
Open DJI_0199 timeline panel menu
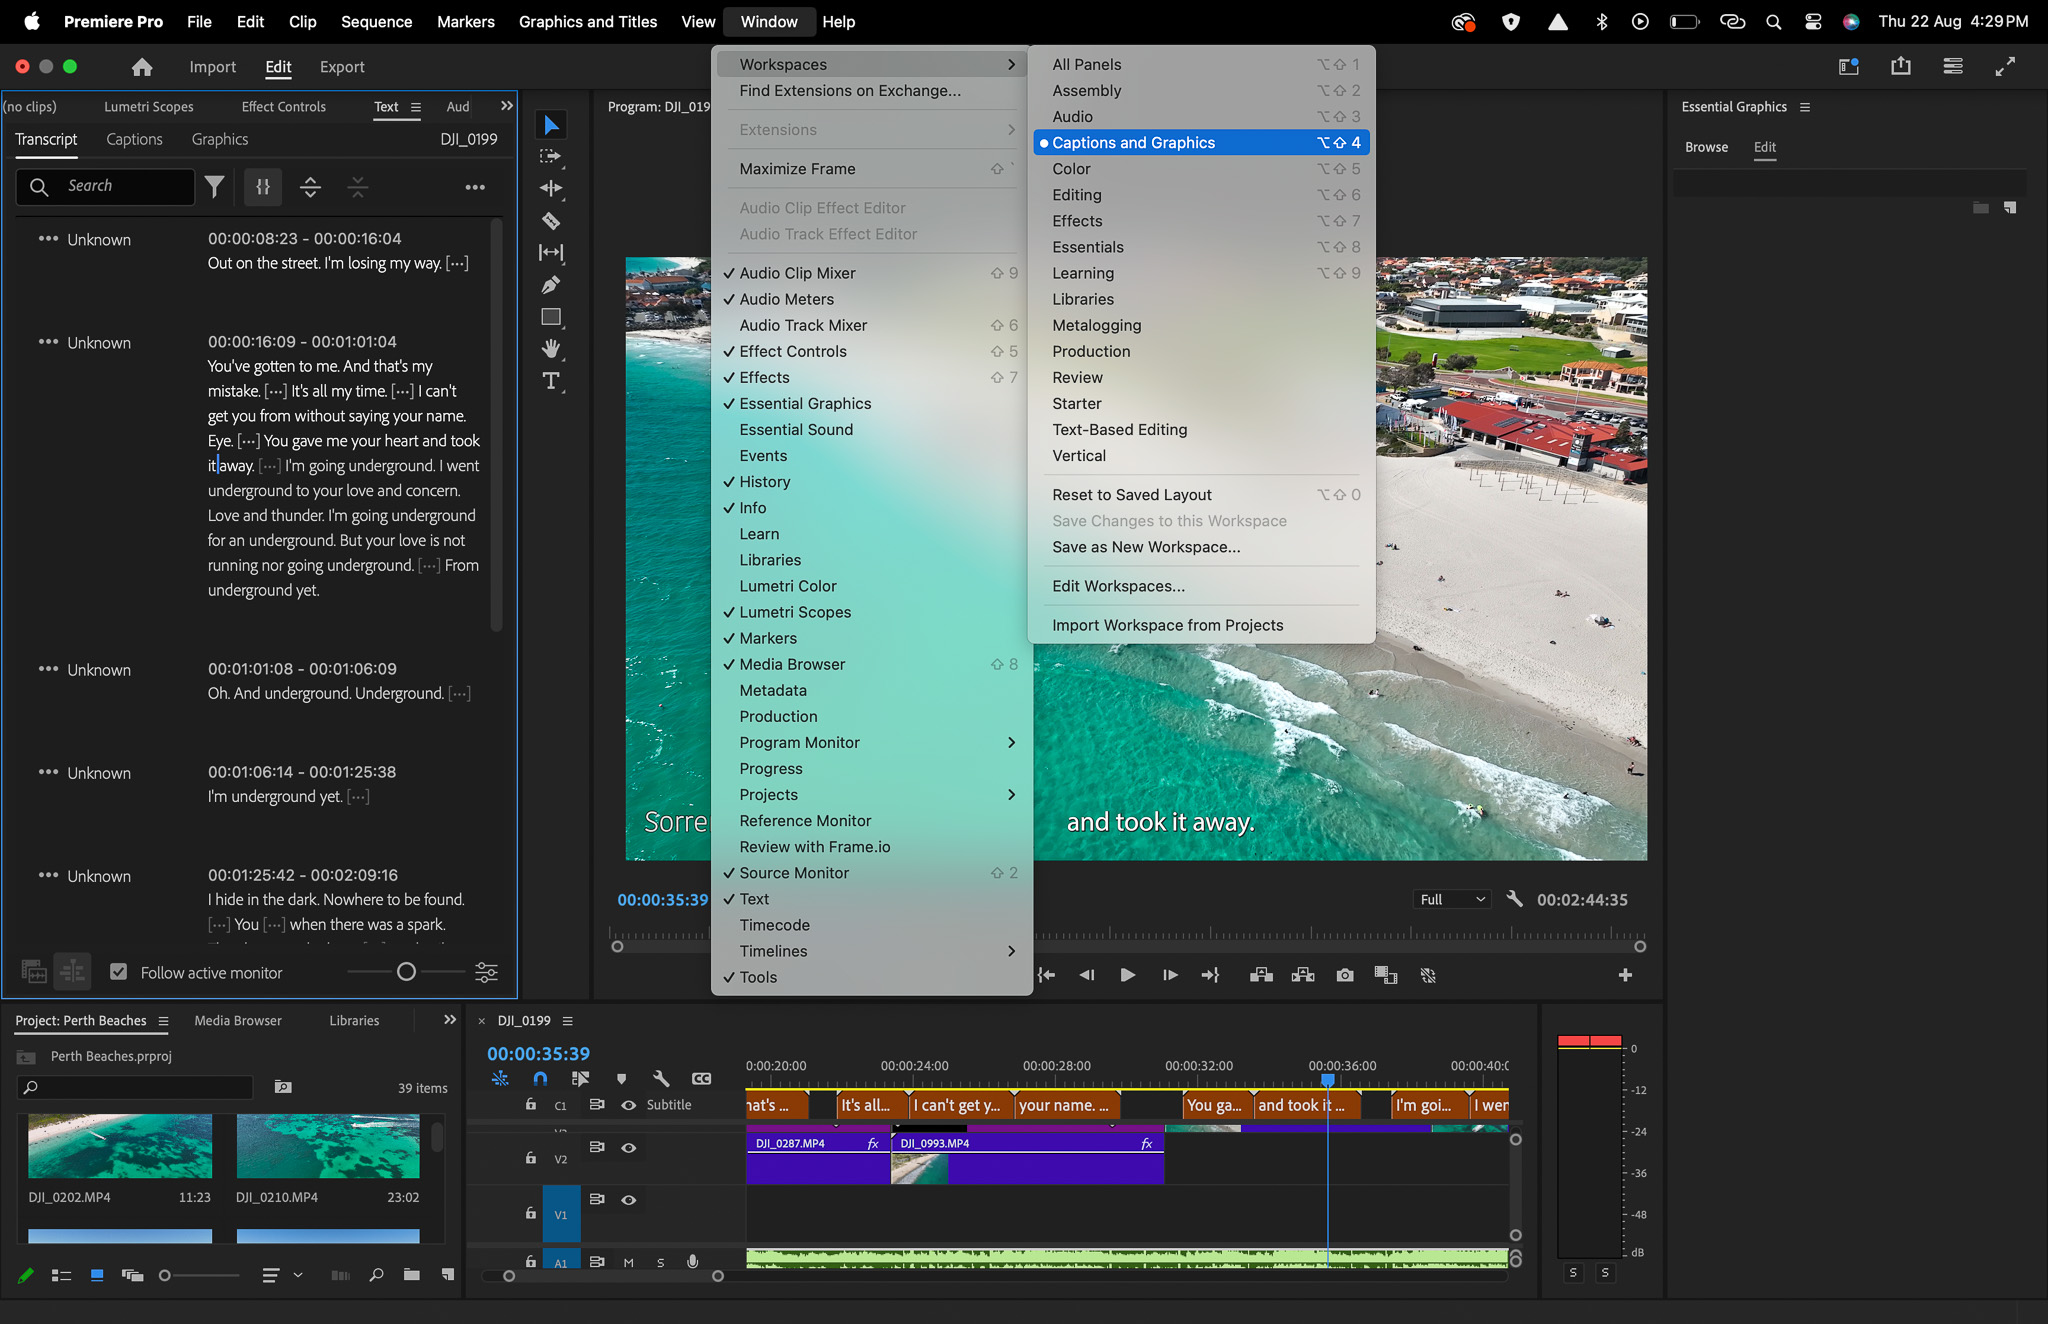point(568,1021)
